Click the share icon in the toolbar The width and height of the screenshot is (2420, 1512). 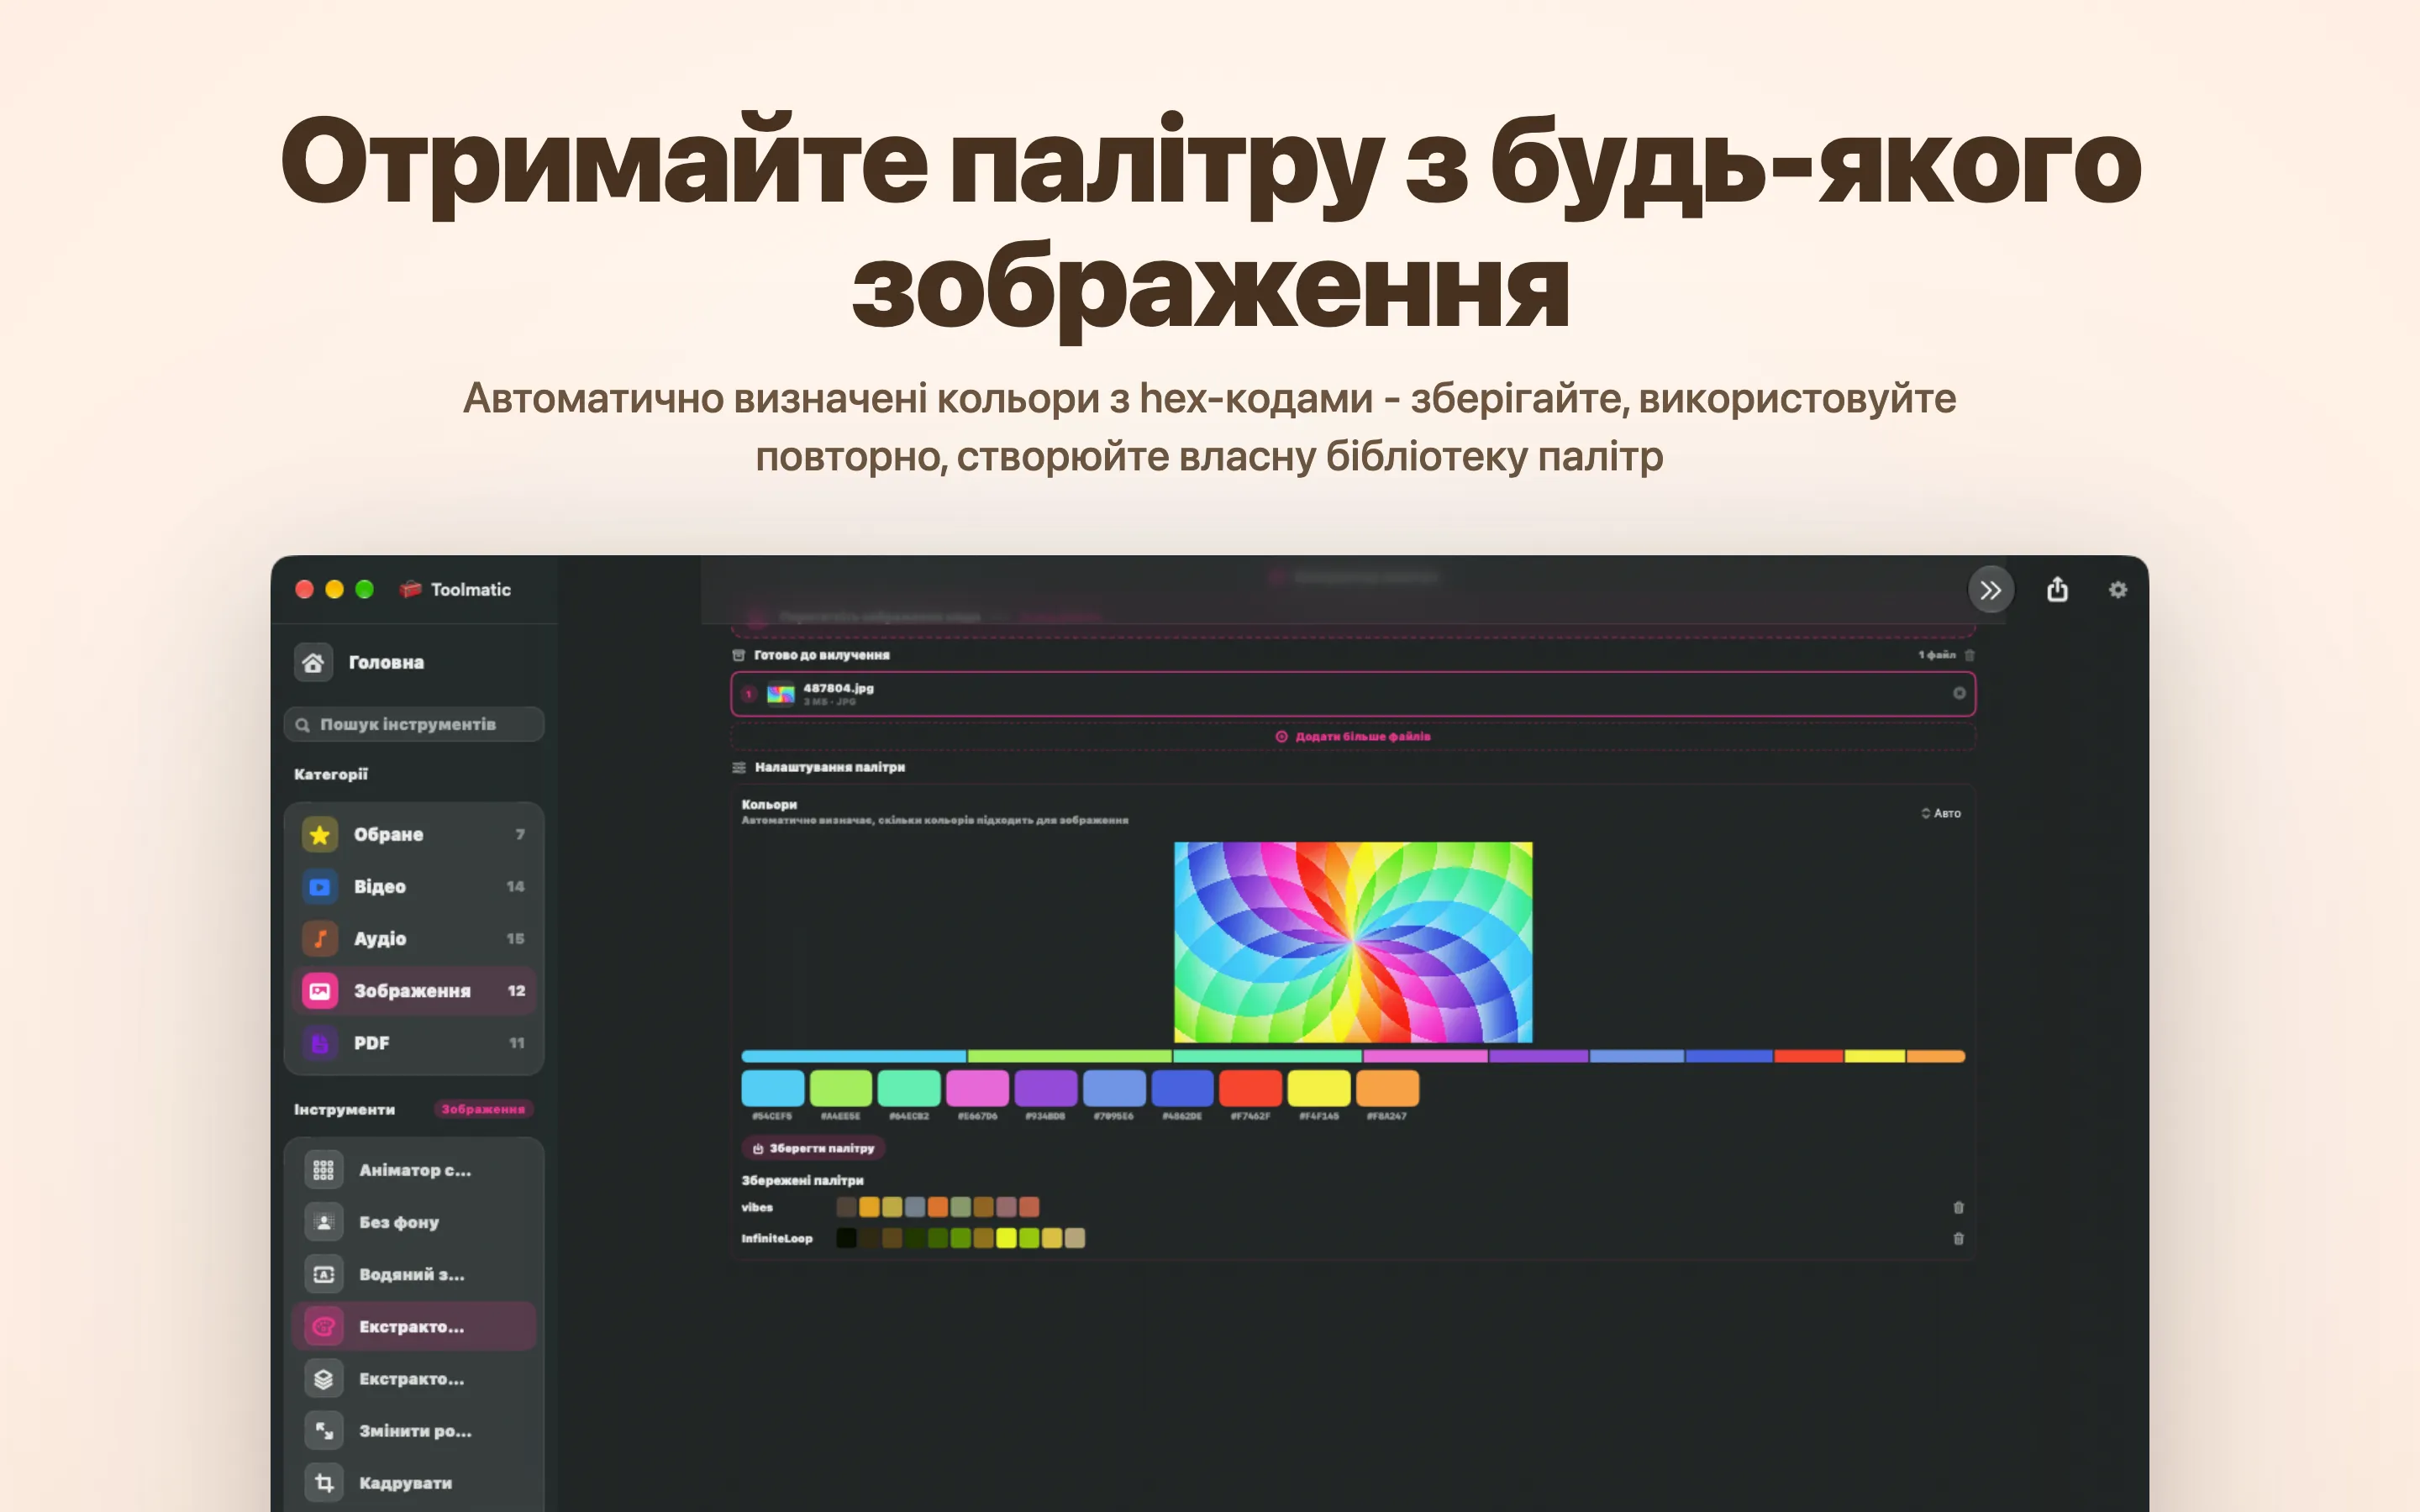[2057, 589]
